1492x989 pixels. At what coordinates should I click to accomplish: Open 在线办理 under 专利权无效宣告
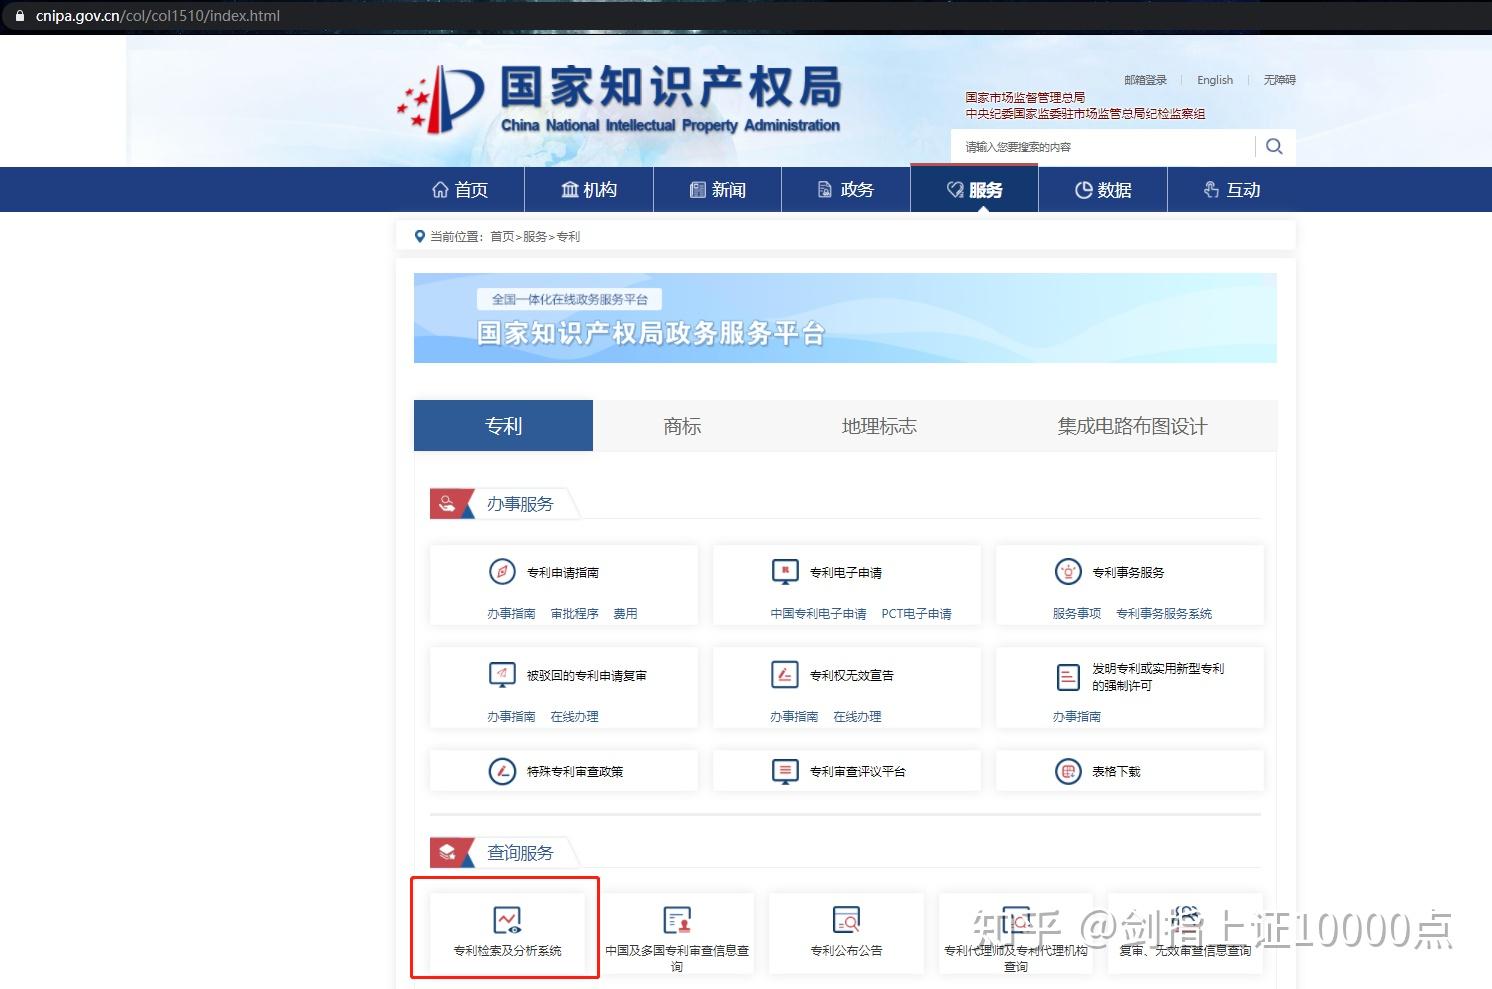pyautogui.click(x=857, y=716)
